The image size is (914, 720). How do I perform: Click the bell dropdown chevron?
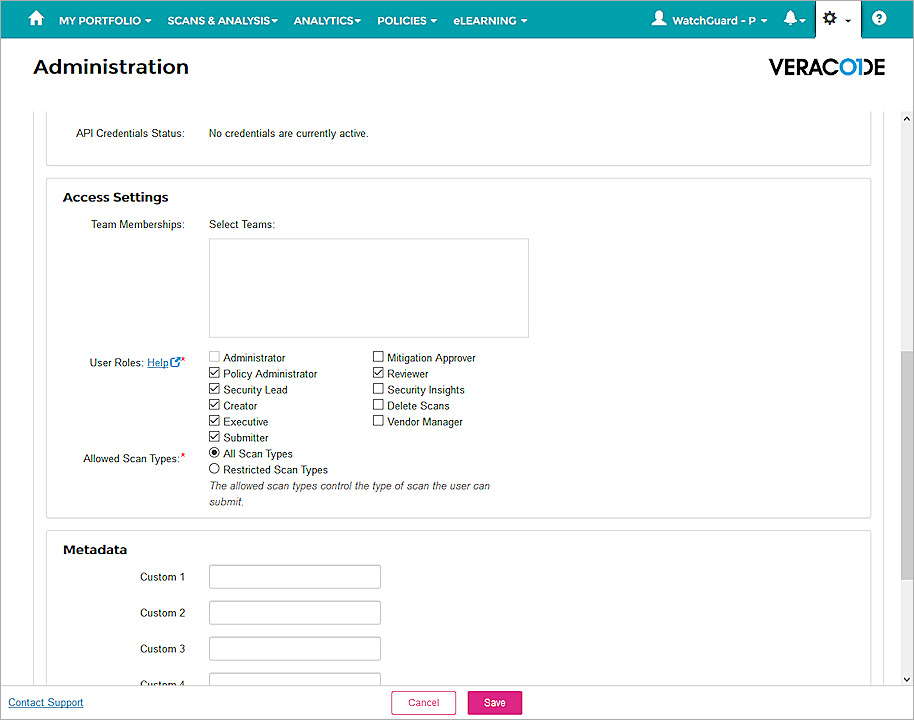click(x=803, y=20)
